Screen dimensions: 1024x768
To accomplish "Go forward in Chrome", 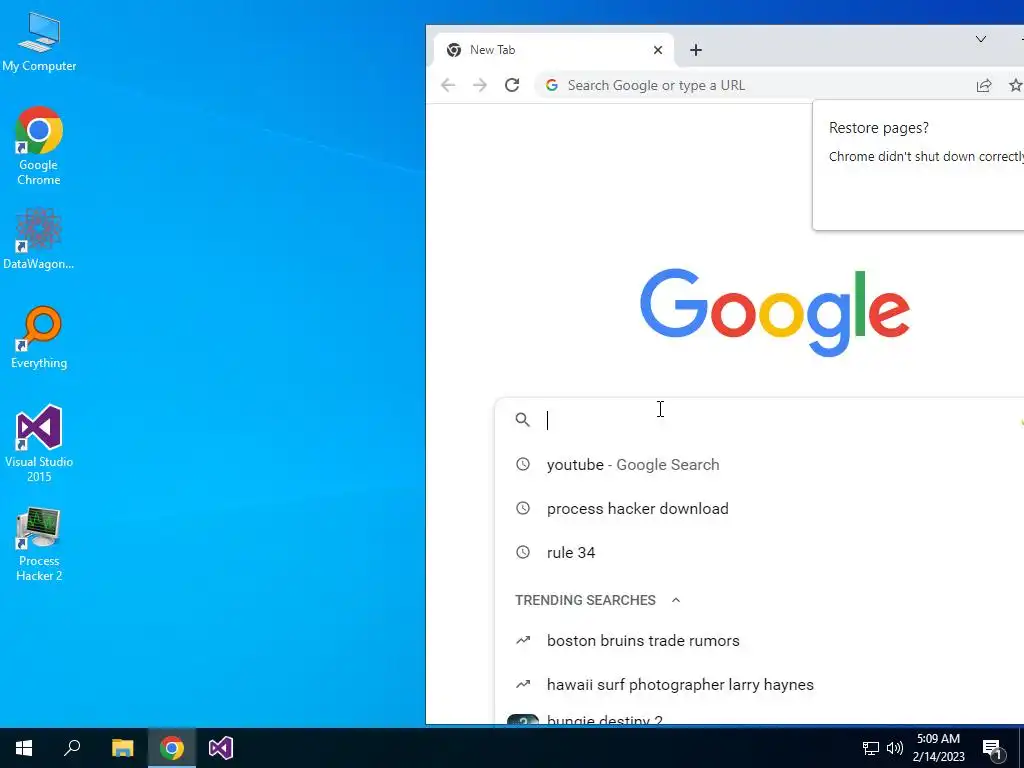I will (480, 85).
